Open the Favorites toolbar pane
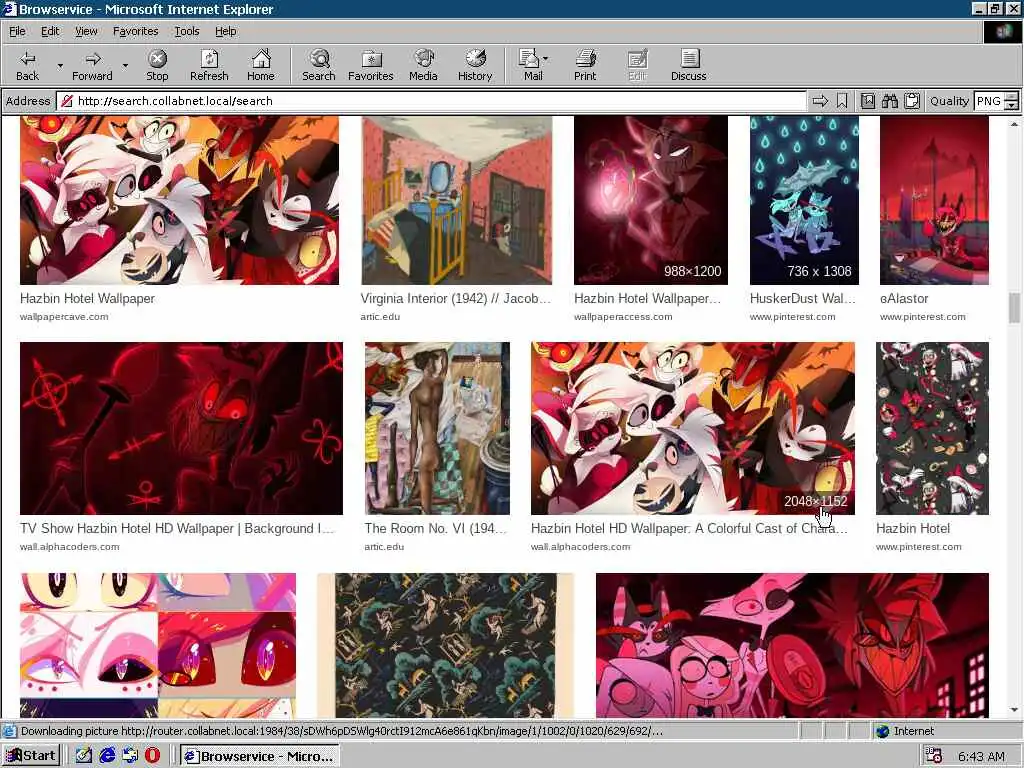Viewport: 1024px width, 768px height. [371, 66]
